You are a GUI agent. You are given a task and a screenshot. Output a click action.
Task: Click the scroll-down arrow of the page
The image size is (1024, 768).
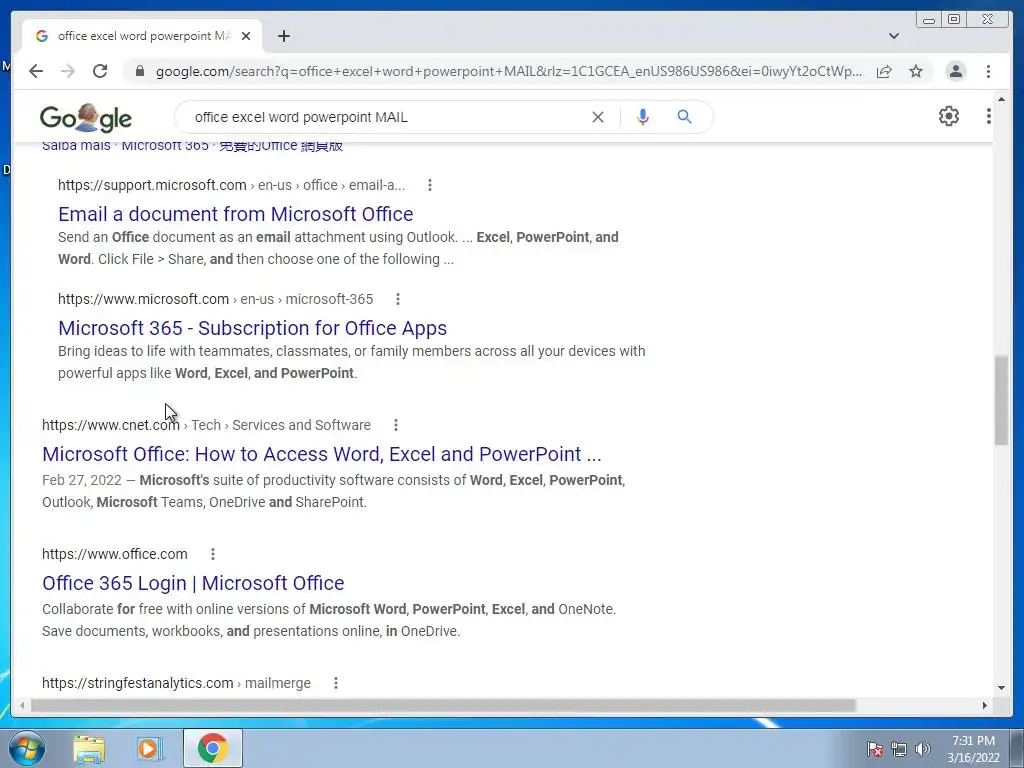point(1001,687)
